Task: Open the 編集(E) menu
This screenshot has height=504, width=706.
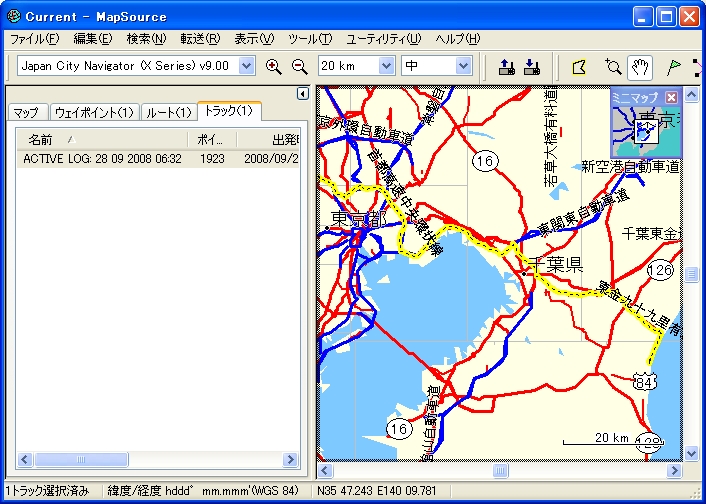Action: tap(93, 39)
